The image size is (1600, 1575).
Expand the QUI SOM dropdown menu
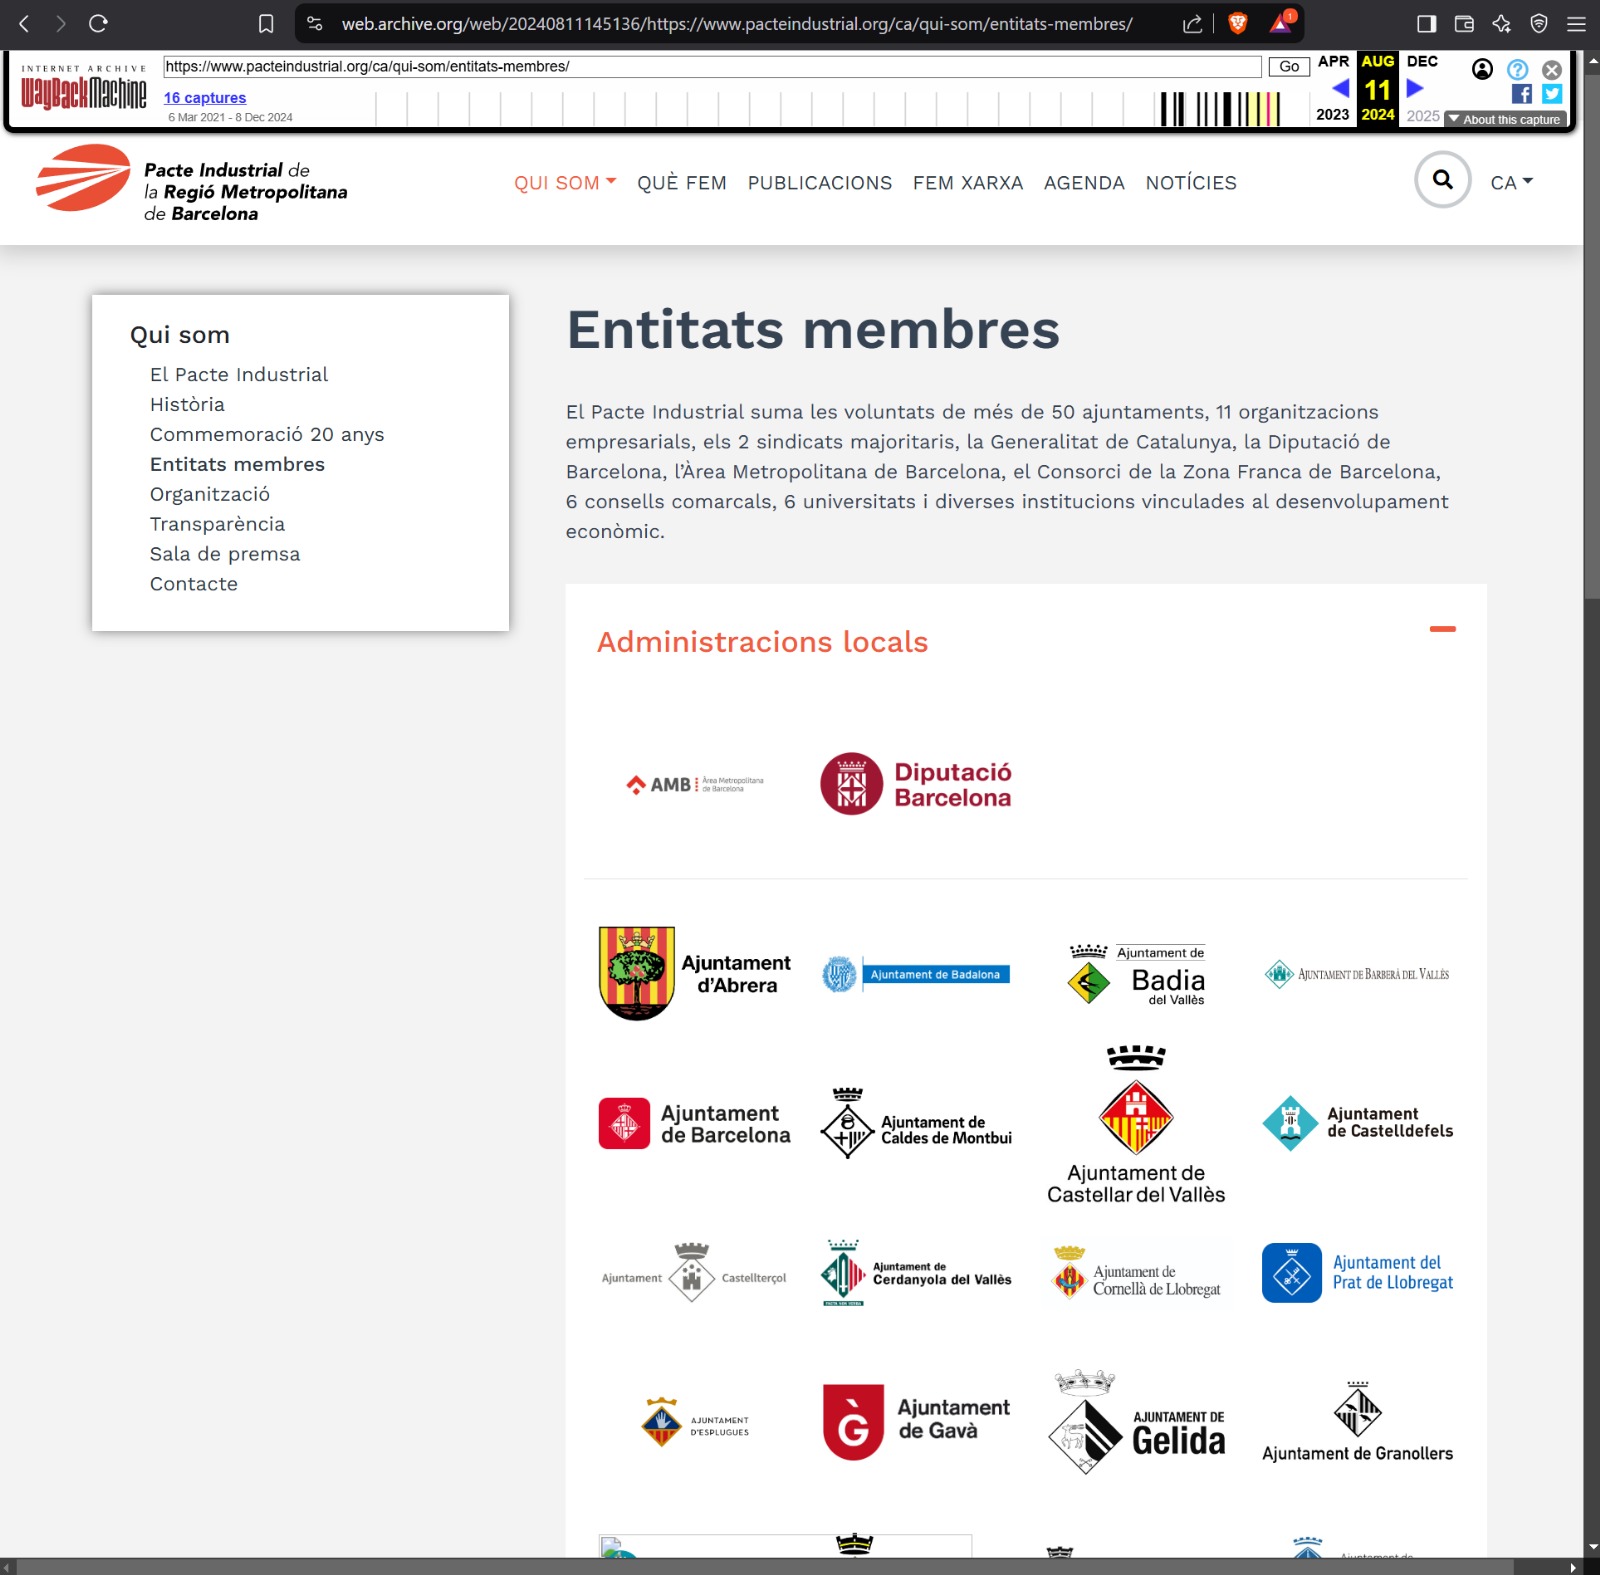(x=565, y=183)
